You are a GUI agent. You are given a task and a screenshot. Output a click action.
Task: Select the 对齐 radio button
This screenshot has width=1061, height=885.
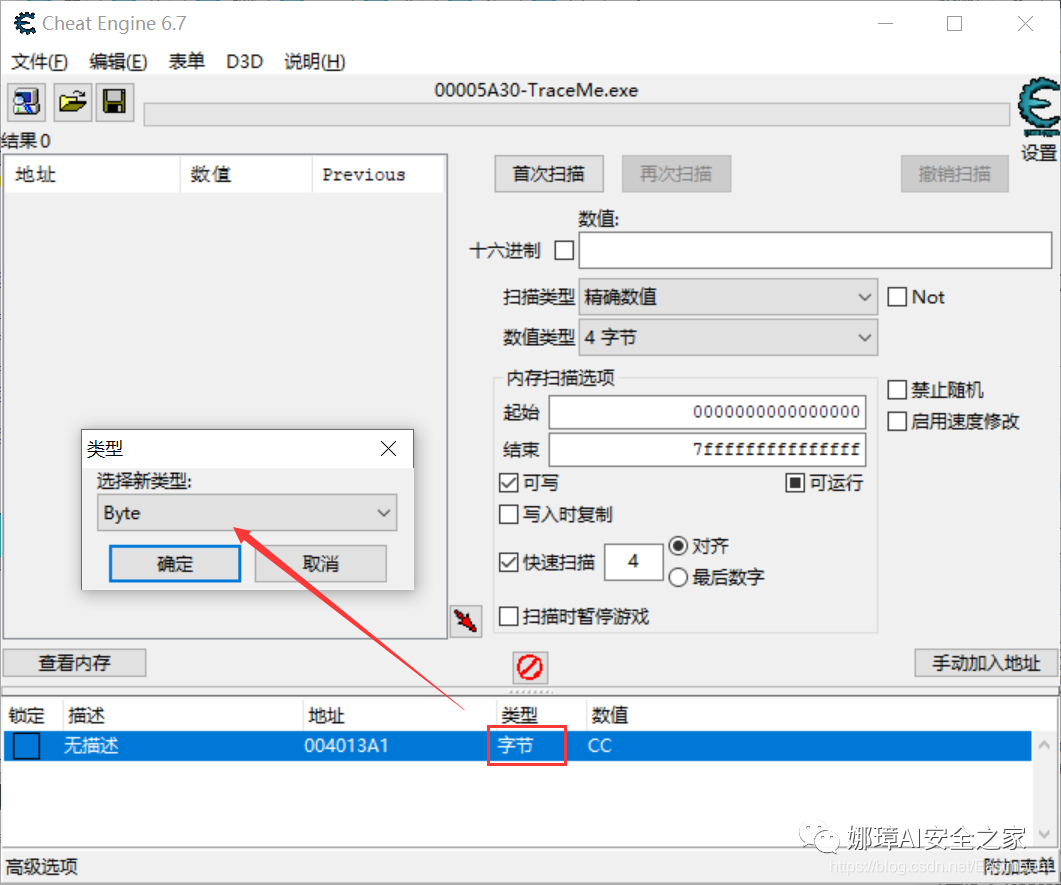[678, 546]
